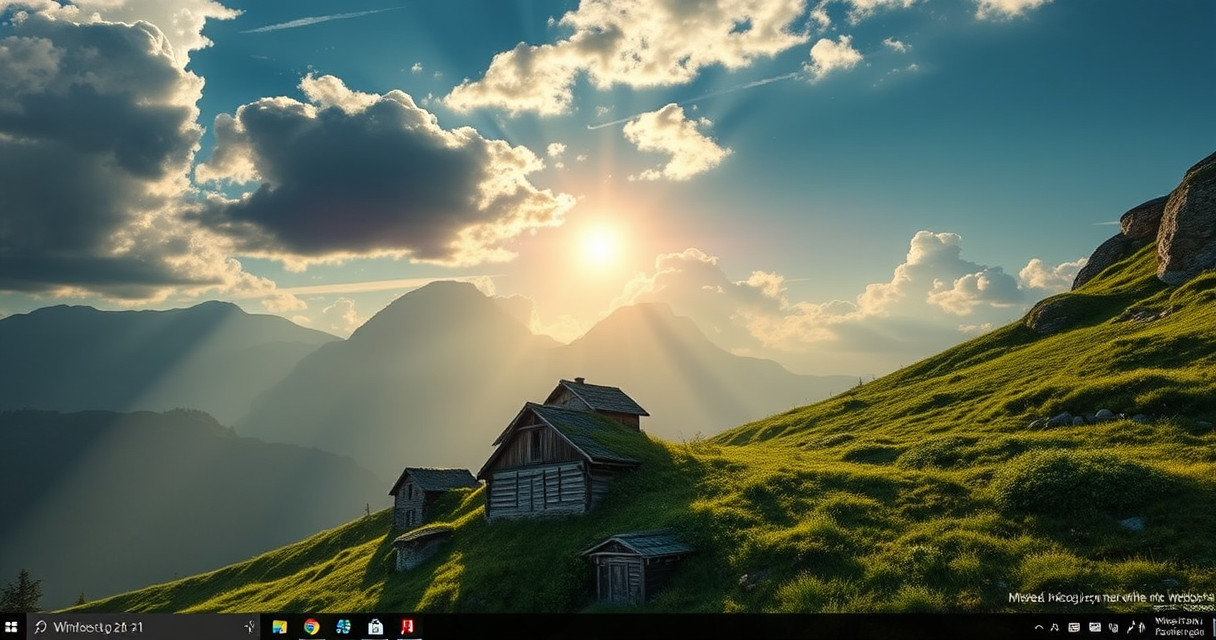Click the second tray icon right of the chevron
1216x640 pixels.
(1074, 627)
